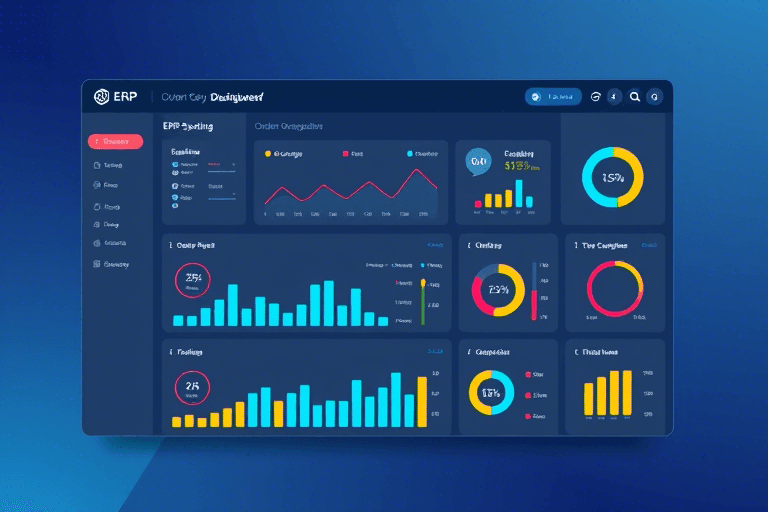Click the large cyan and yellow donut chart
Image resolution: width=768 pixels, height=512 pixels.
pyautogui.click(x=612, y=177)
